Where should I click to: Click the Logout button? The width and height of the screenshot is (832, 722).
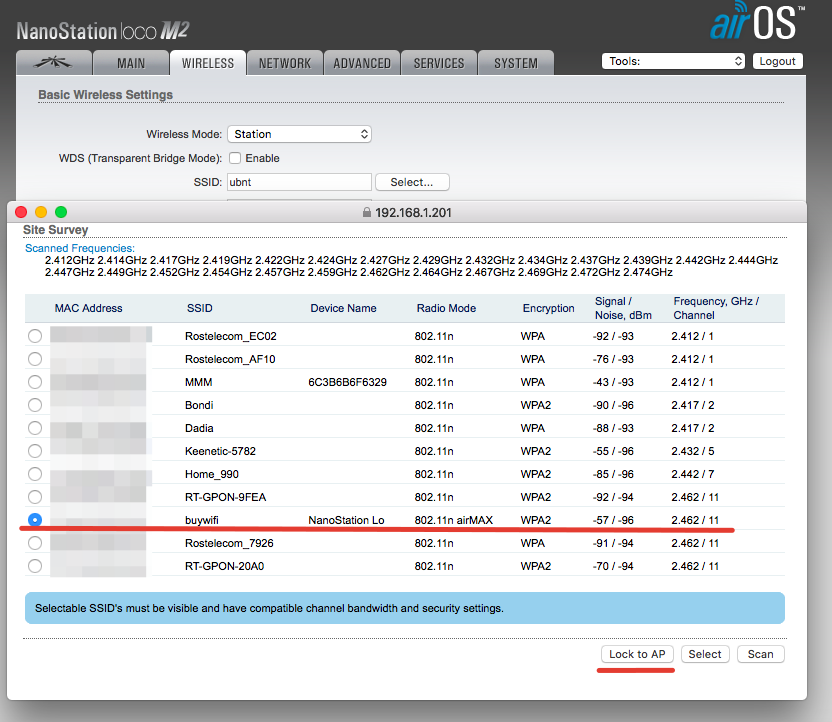777,61
